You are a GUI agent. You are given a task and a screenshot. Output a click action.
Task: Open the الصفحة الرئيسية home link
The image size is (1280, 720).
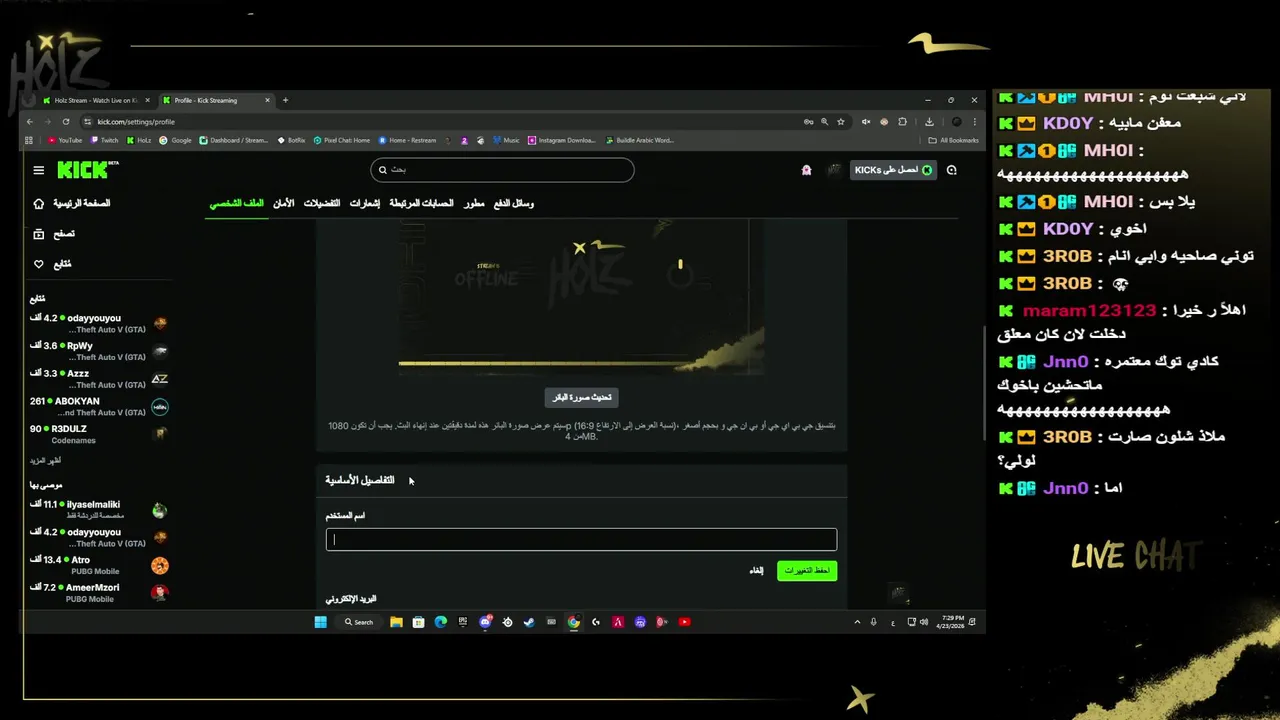tap(82, 203)
